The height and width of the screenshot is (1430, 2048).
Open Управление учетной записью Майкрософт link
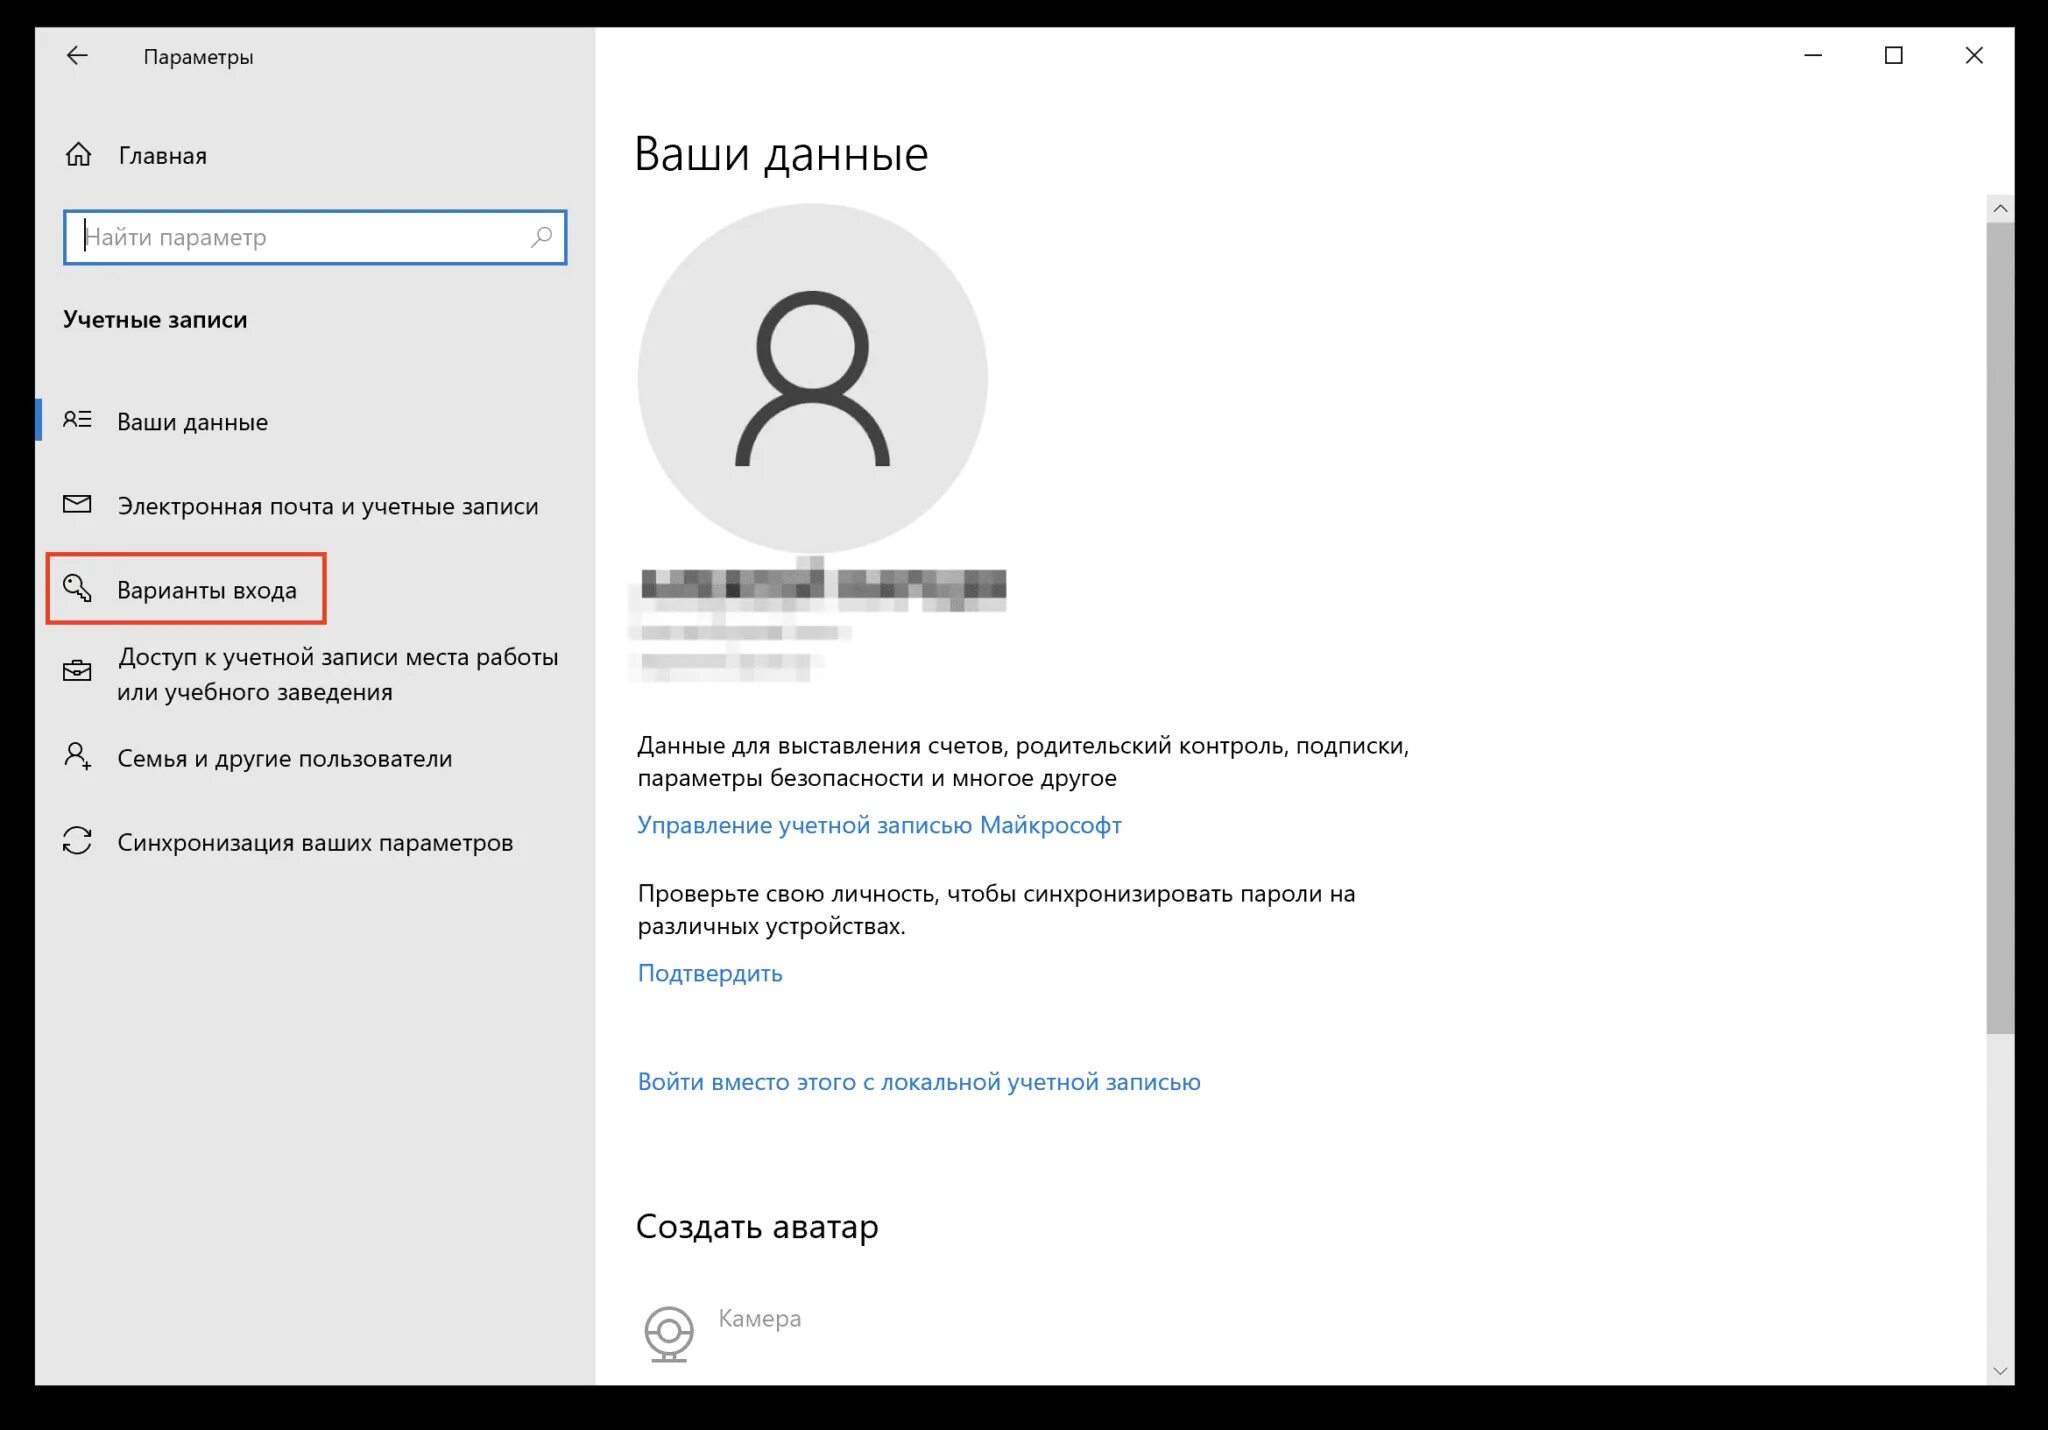coord(879,825)
